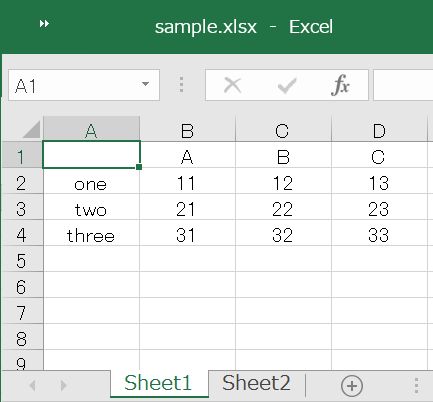
Task: Switch to the Sheet1 tab
Action: (x=159, y=383)
